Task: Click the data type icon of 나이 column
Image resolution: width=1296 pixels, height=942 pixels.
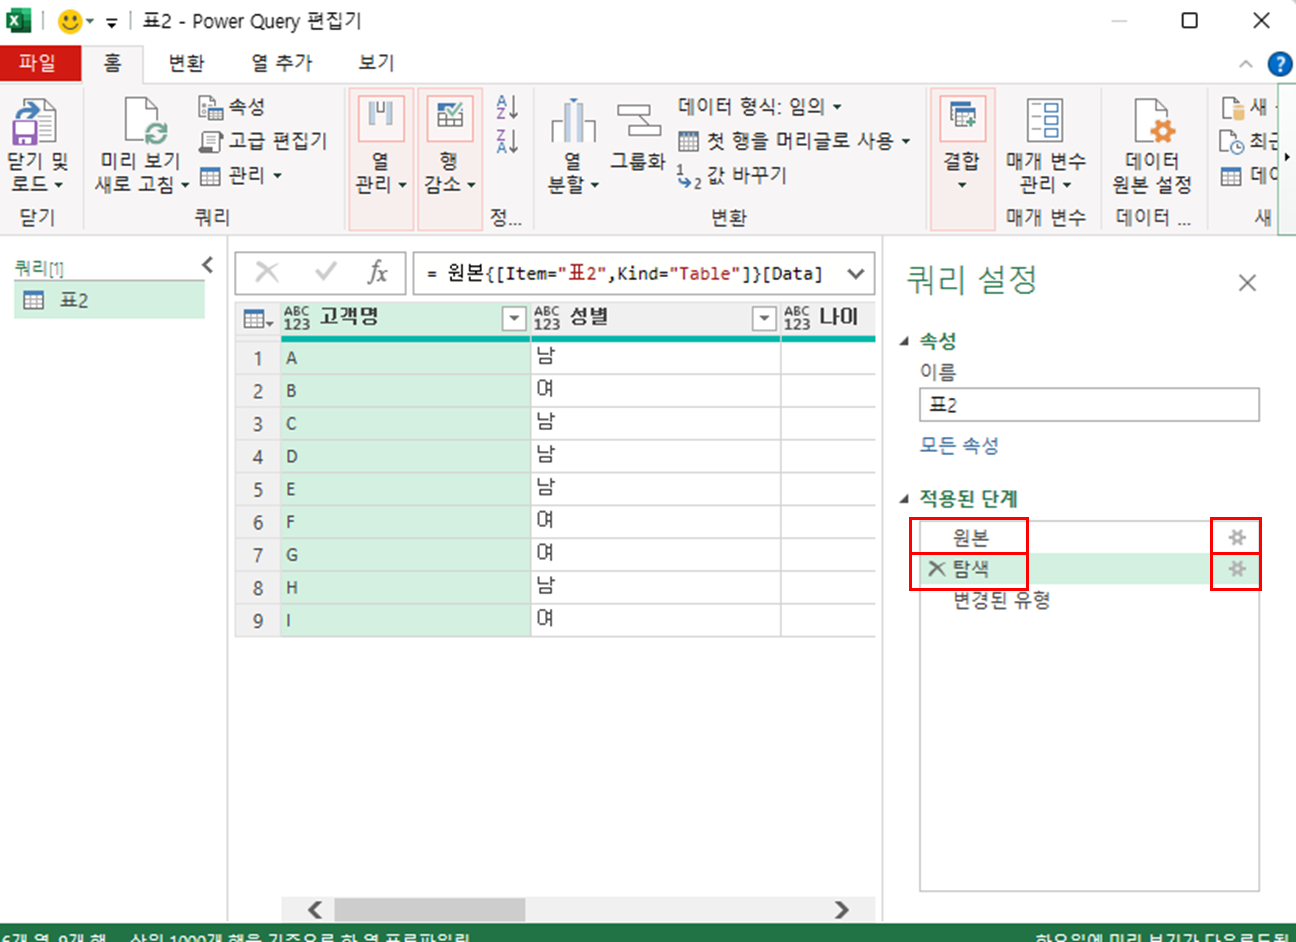Action: (797, 319)
